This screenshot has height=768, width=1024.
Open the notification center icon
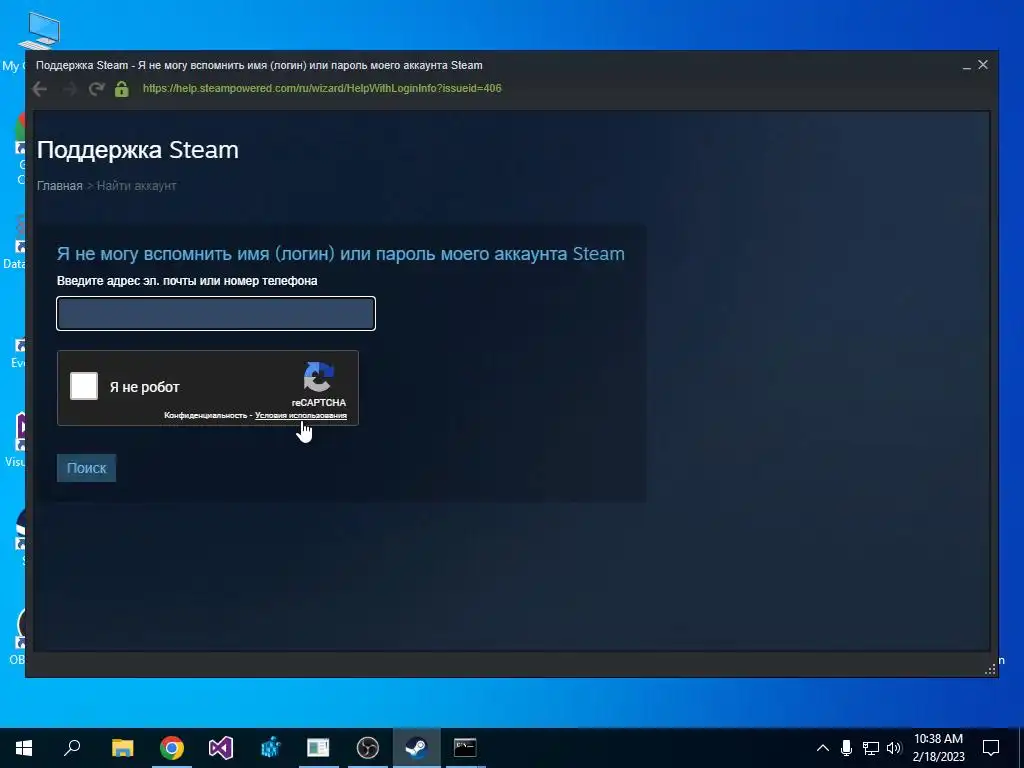coord(991,748)
